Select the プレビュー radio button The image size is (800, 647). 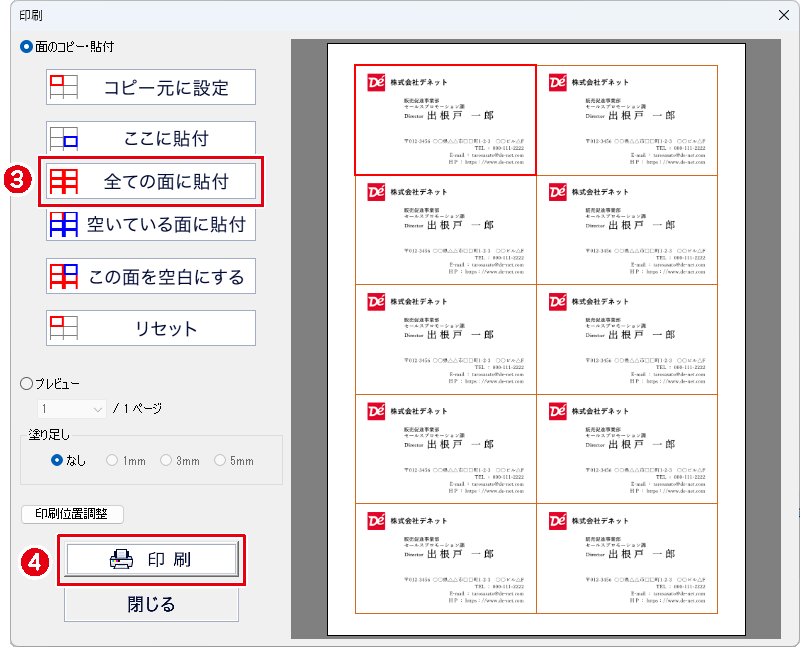click(x=26, y=383)
